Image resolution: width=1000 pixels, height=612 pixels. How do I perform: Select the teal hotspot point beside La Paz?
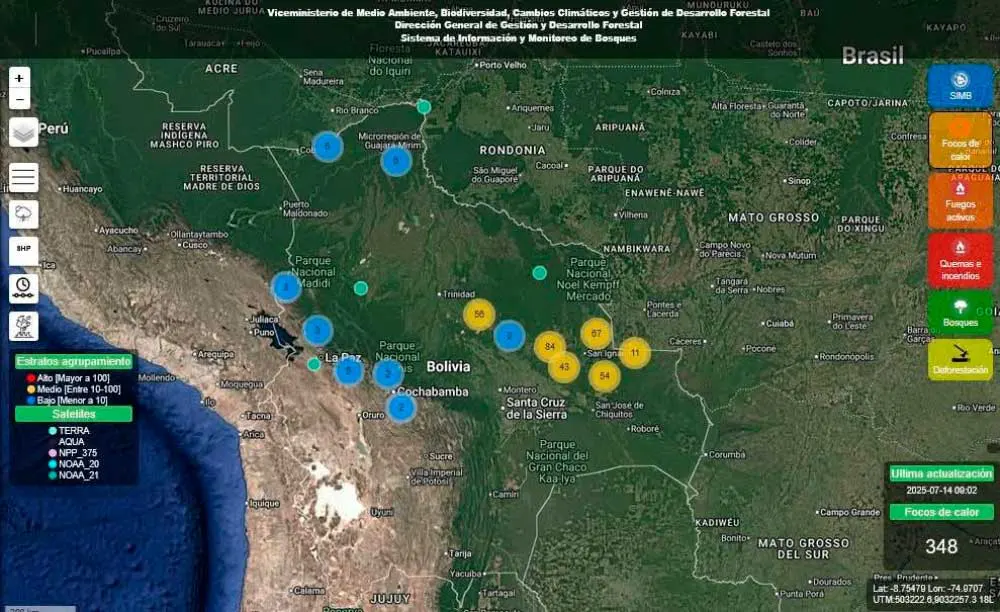[x=314, y=364]
